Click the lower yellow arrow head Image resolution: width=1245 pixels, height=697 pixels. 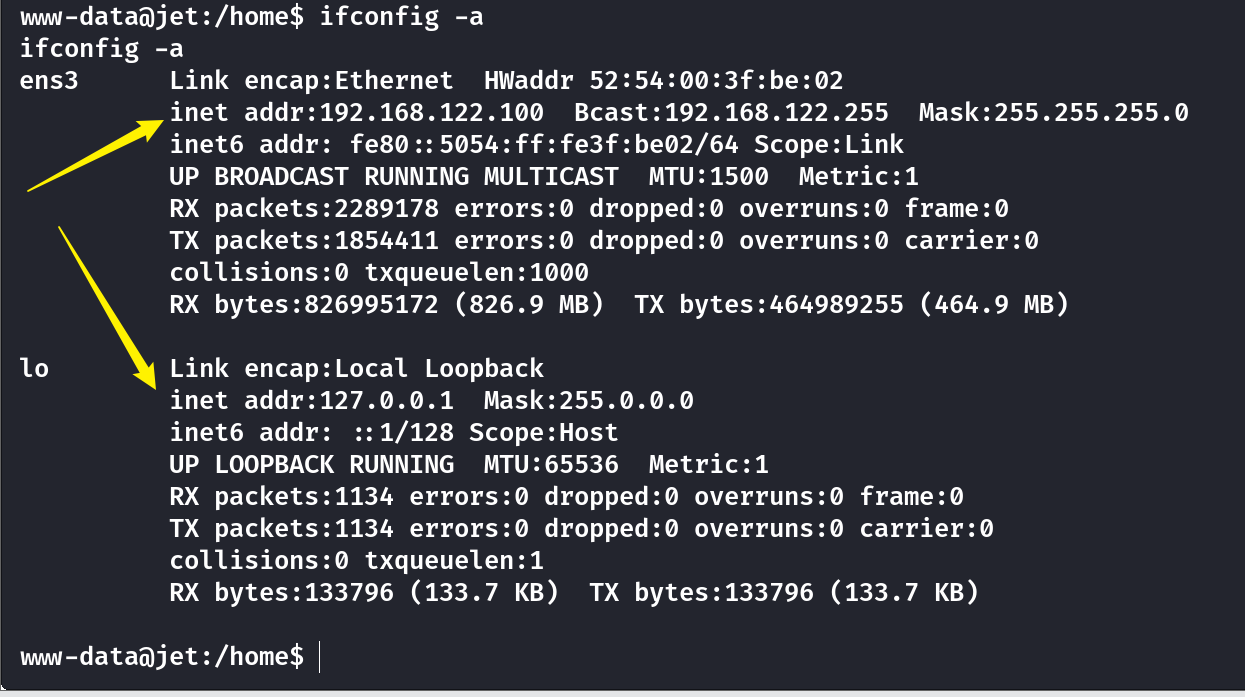click(145, 376)
